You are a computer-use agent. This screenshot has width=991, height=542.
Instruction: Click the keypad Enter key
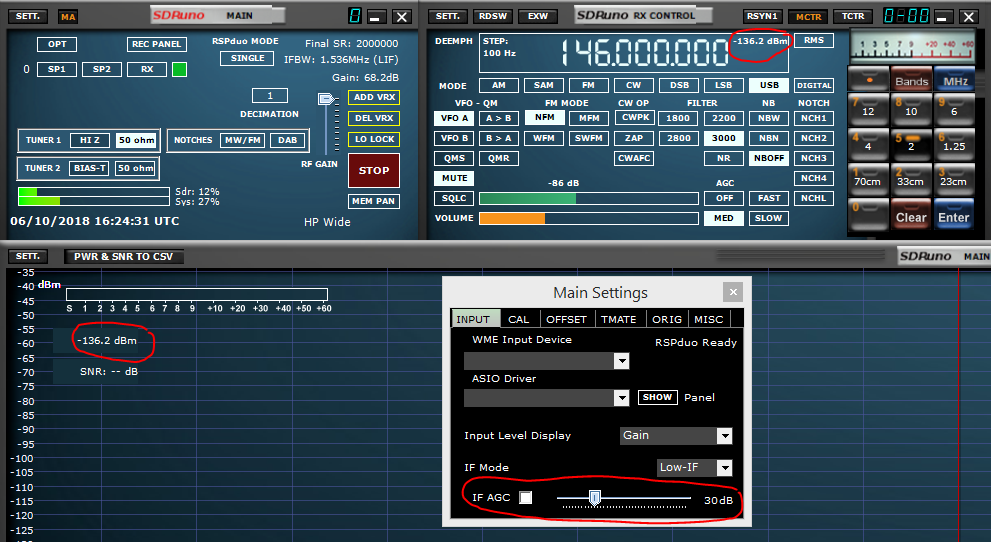[954, 215]
